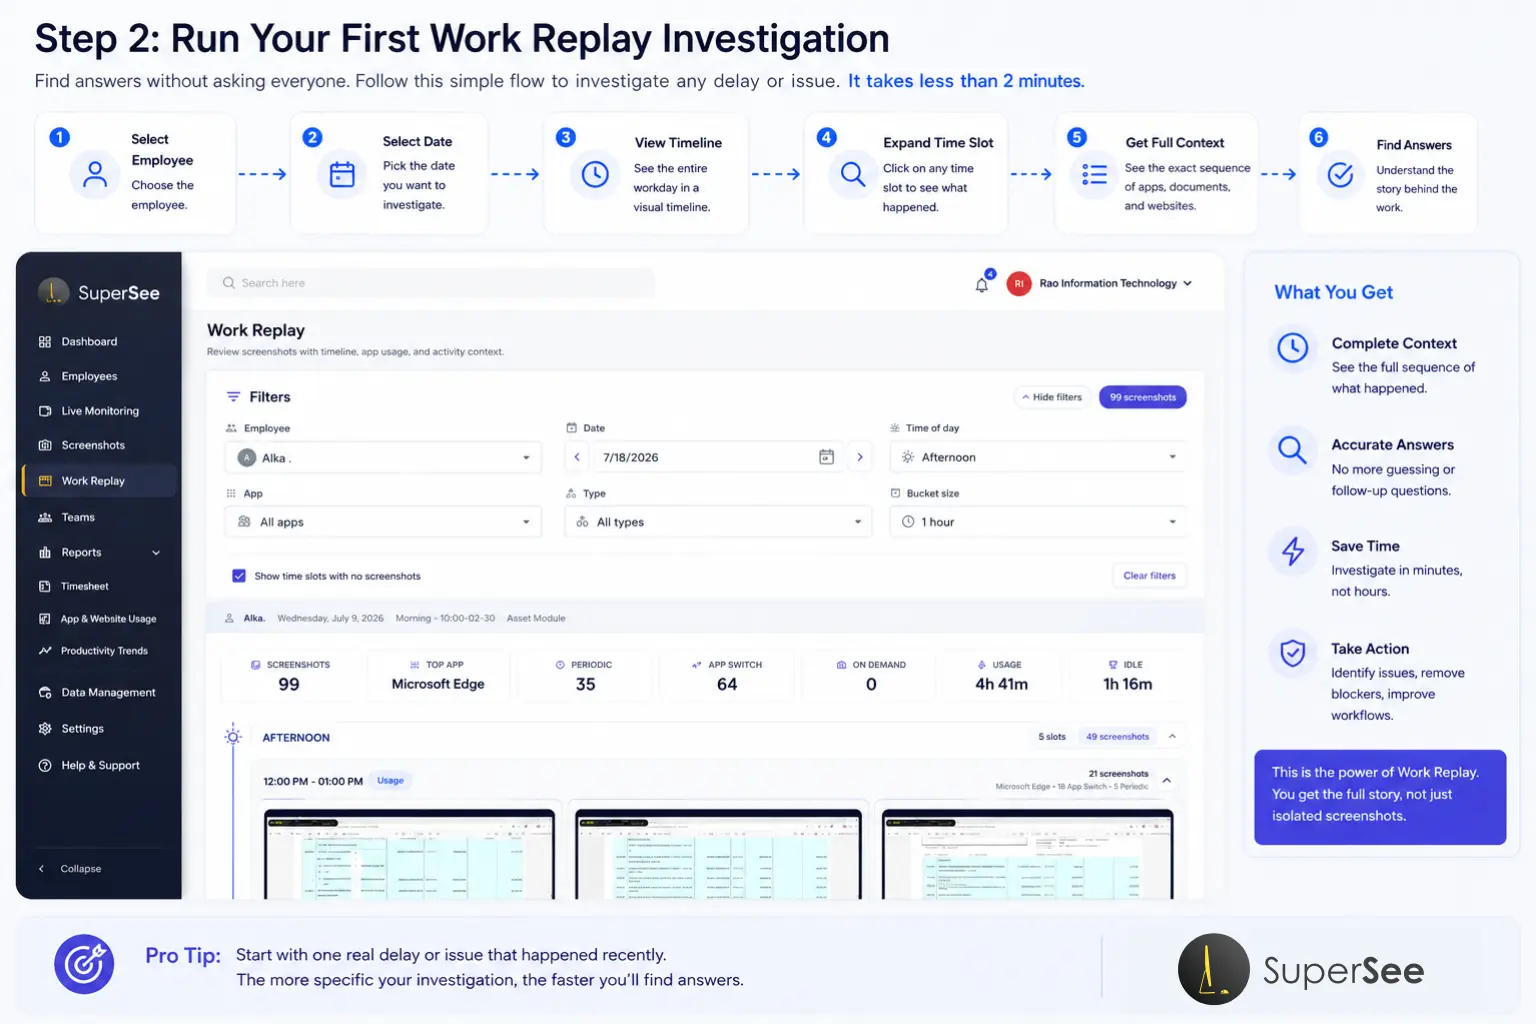
Task: Open the All types dropdown
Action: tap(718, 522)
